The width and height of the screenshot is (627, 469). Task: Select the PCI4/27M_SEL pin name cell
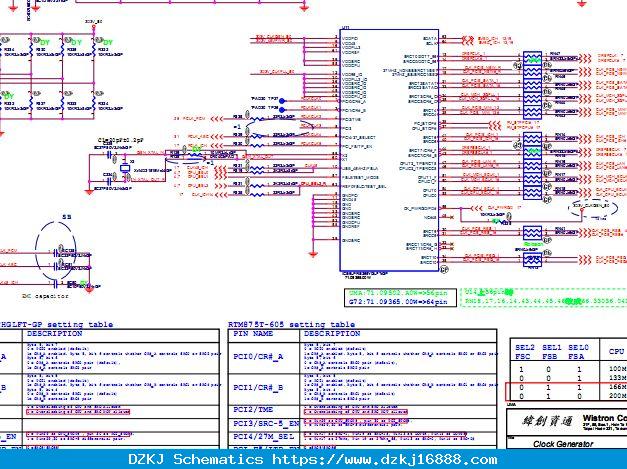[264, 437]
